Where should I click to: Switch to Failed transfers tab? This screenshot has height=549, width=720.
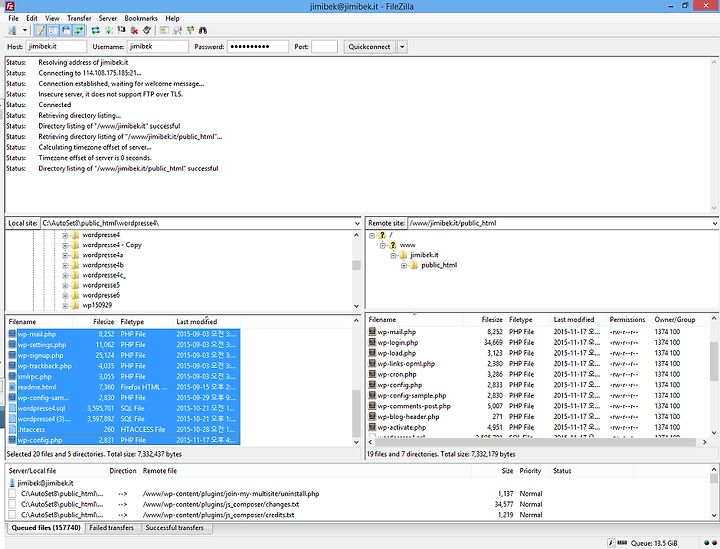pyautogui.click(x=111, y=528)
